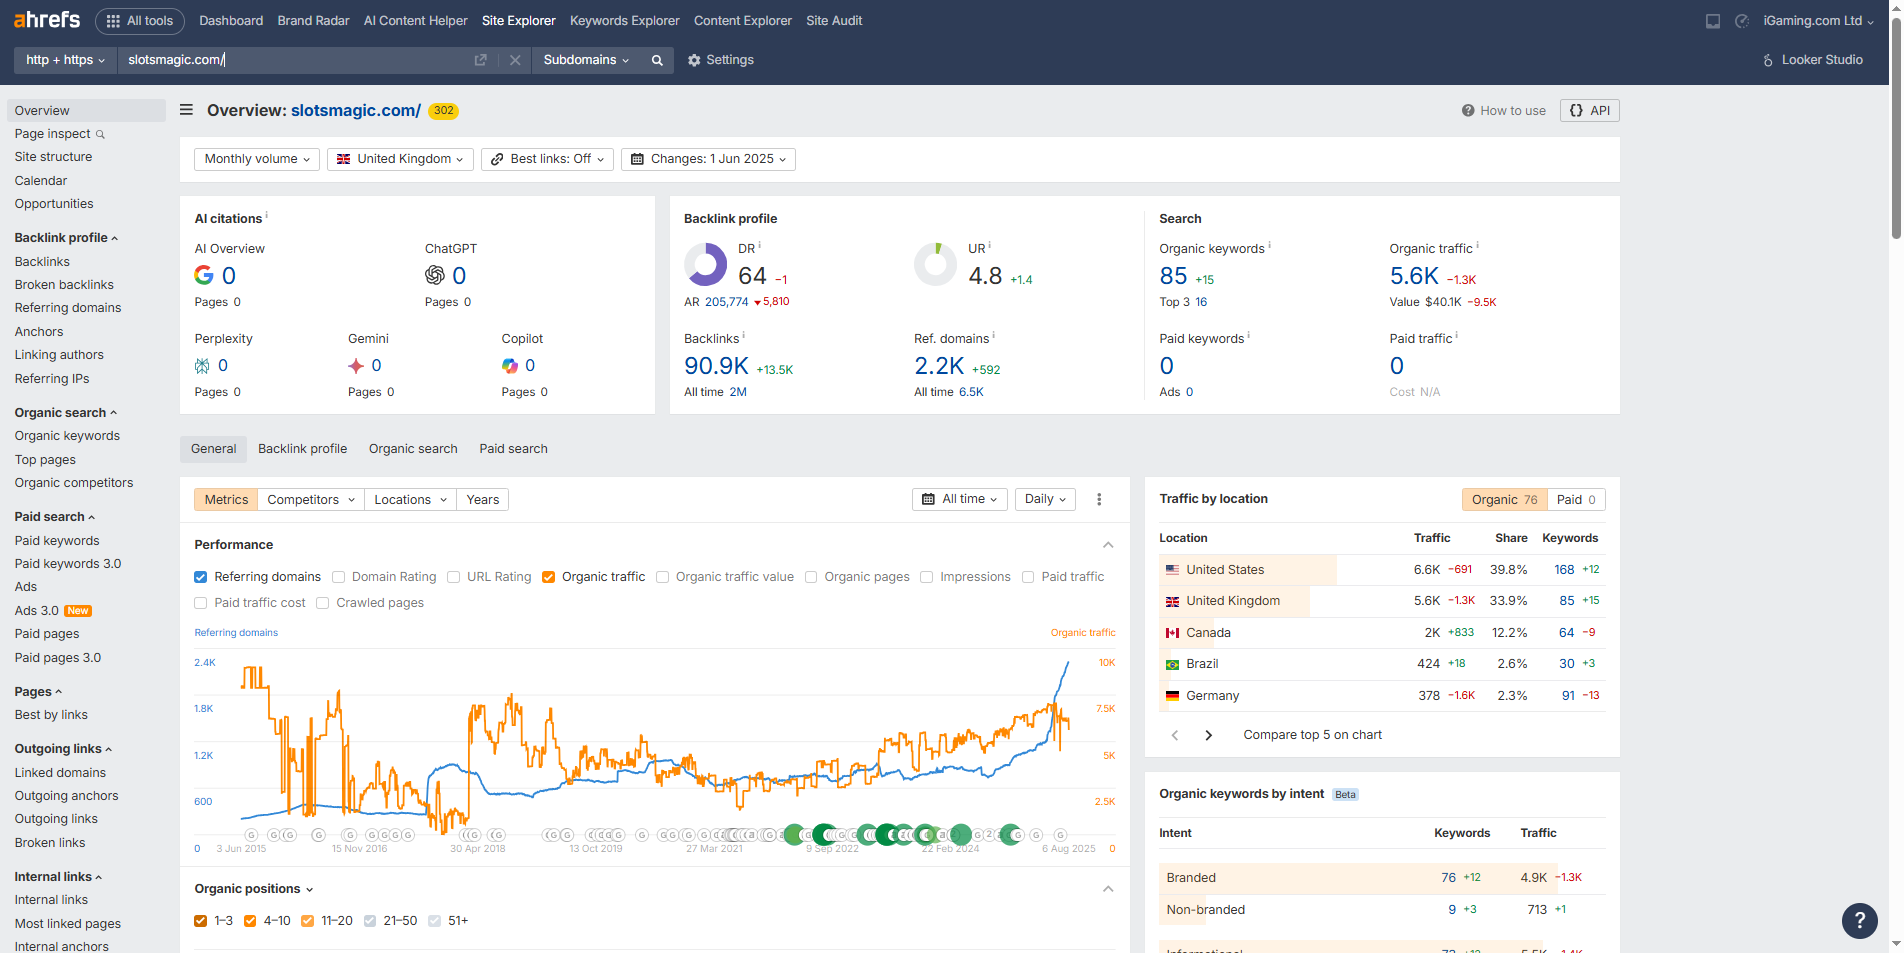1904x953 pixels.
Task: Switch to the Backlink profile tab
Action: (x=302, y=449)
